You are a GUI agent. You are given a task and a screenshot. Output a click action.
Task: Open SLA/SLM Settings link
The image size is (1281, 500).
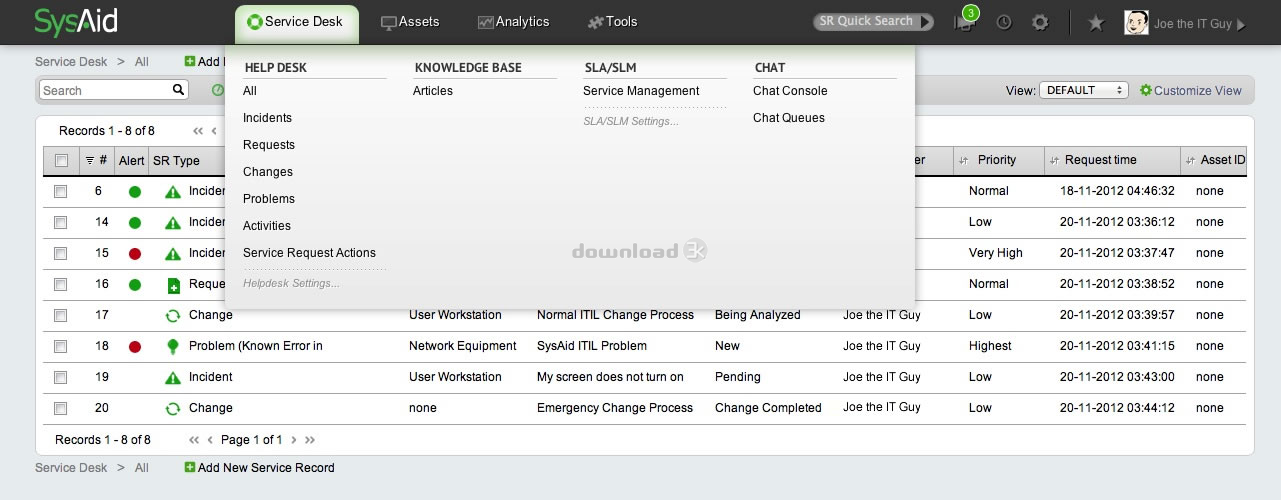(x=631, y=121)
